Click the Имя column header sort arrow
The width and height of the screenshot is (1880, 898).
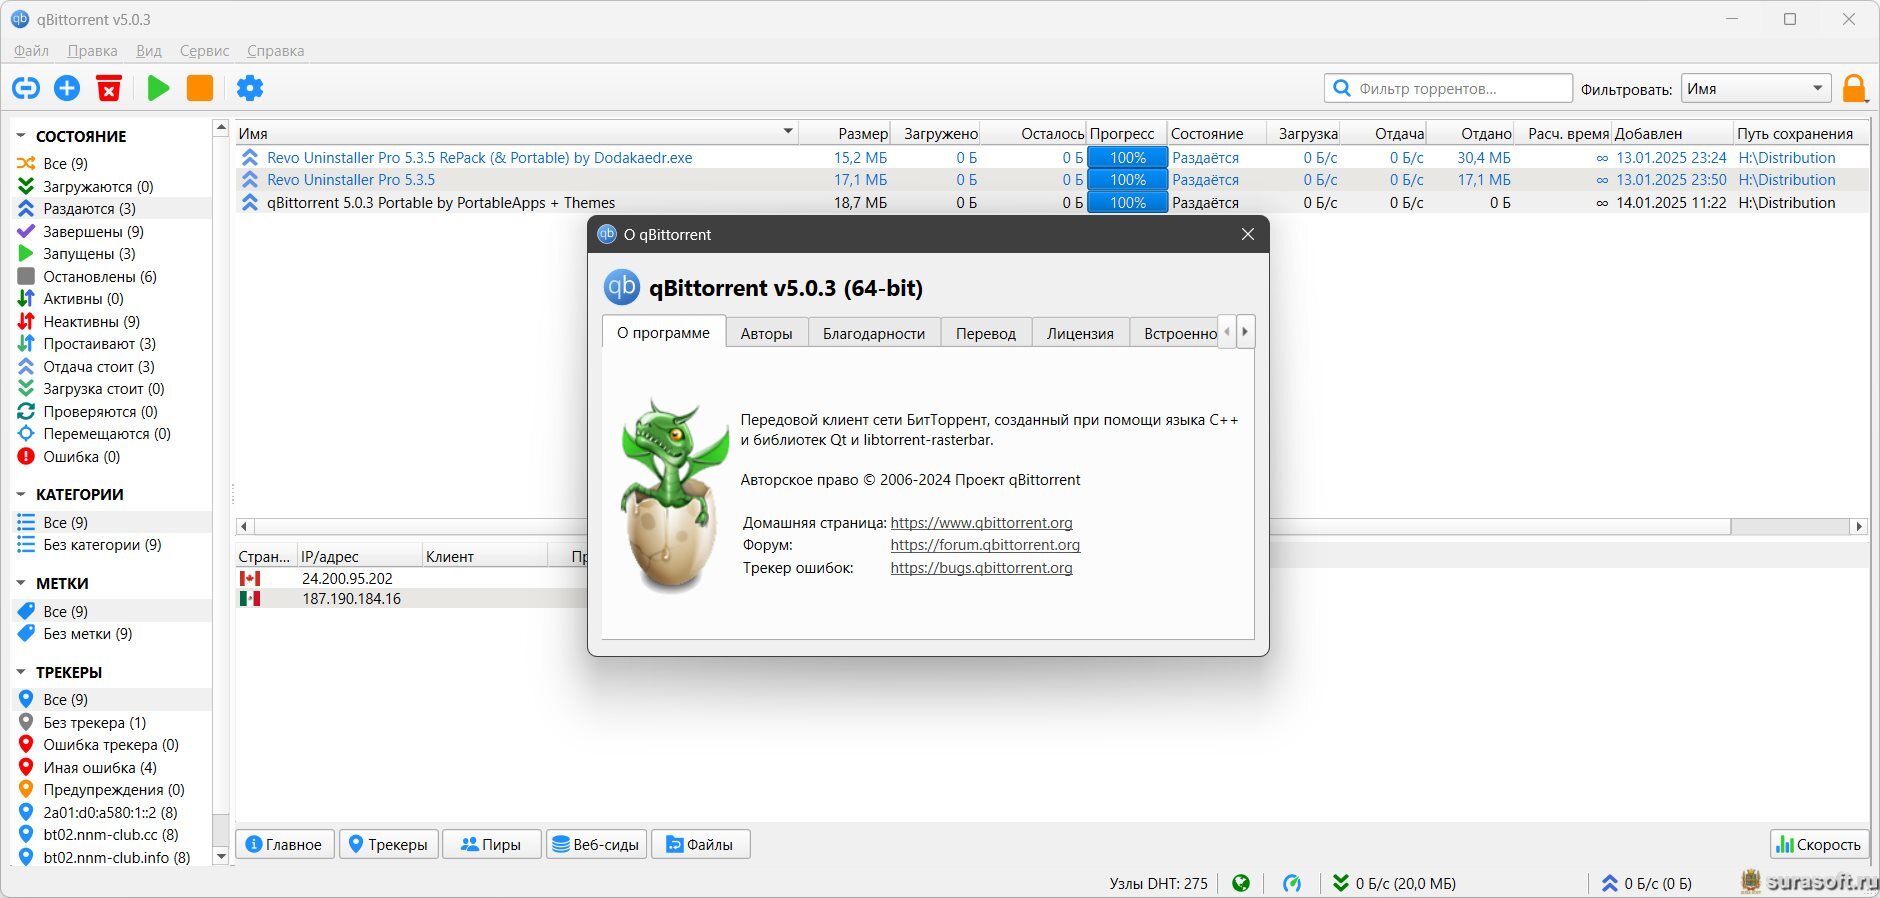pos(788,132)
